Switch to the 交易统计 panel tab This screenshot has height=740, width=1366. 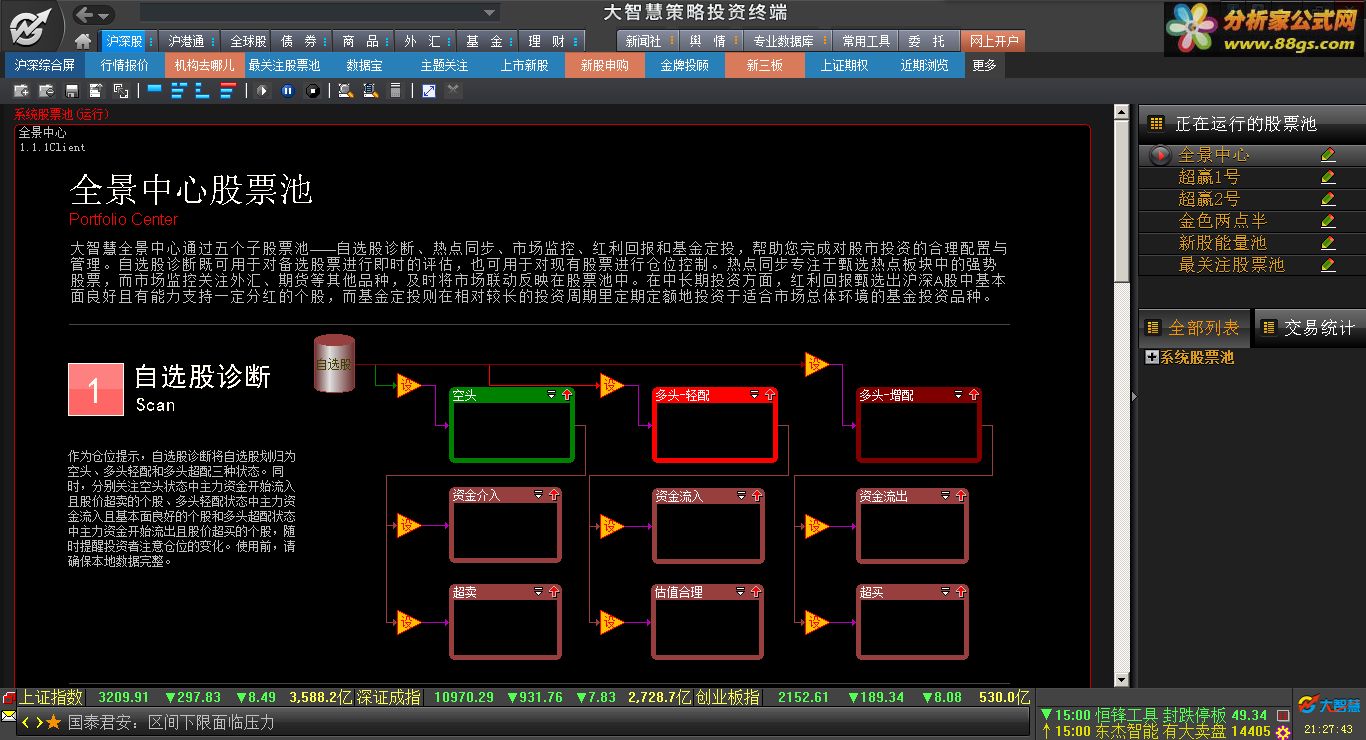1311,328
